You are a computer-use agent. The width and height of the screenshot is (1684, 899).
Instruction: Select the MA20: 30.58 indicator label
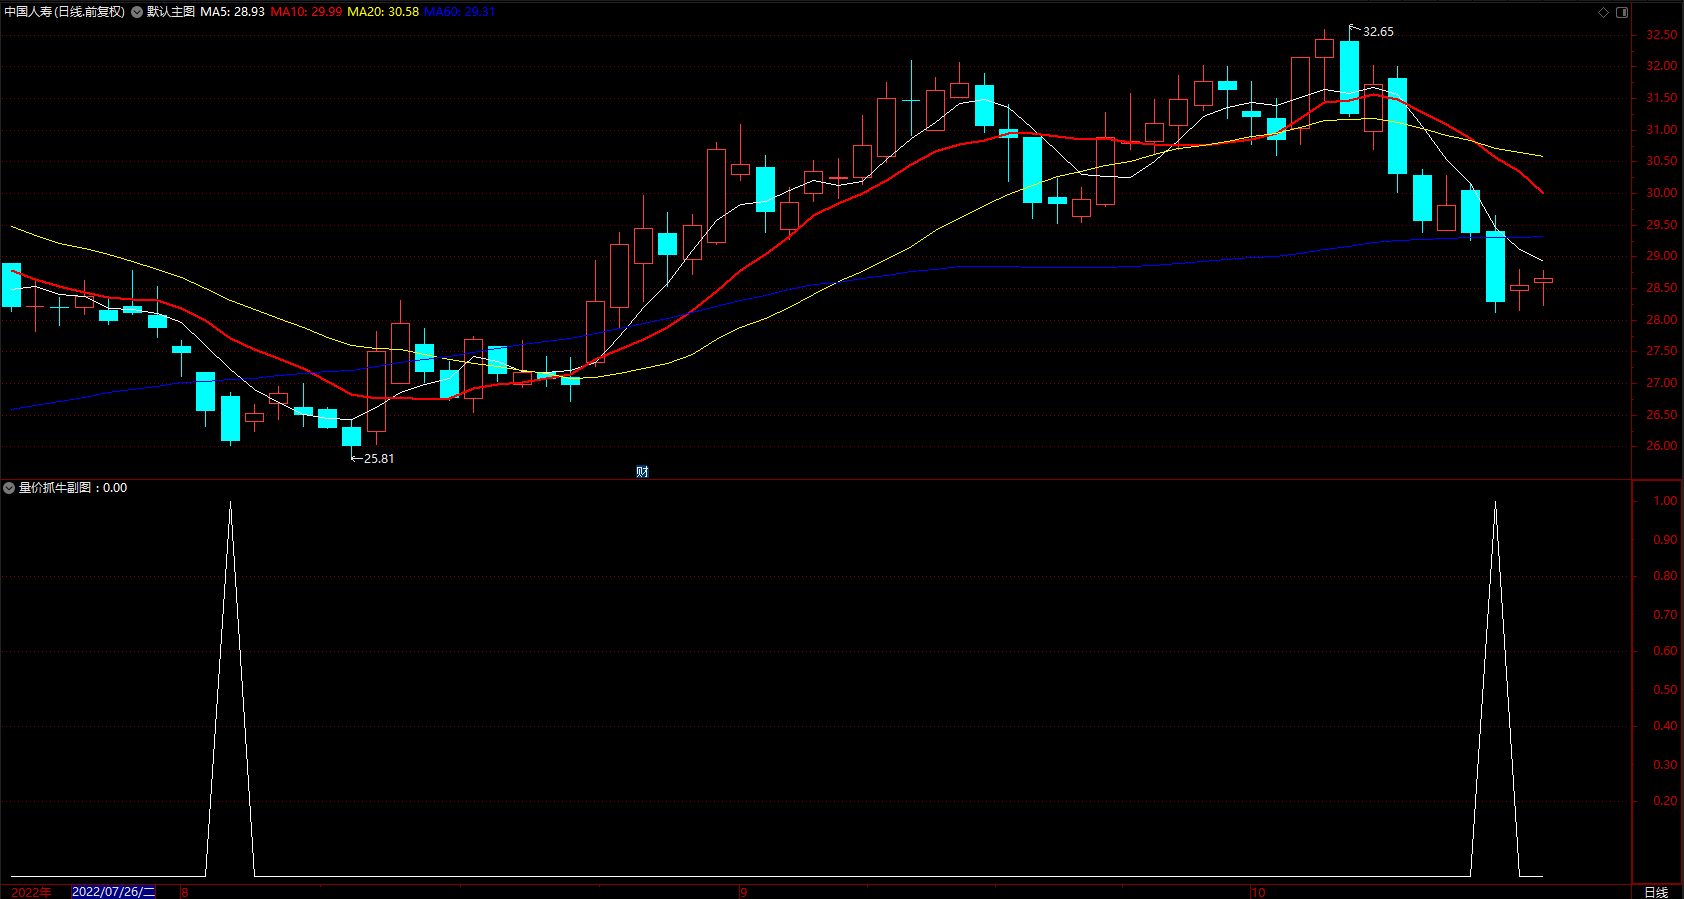point(383,12)
